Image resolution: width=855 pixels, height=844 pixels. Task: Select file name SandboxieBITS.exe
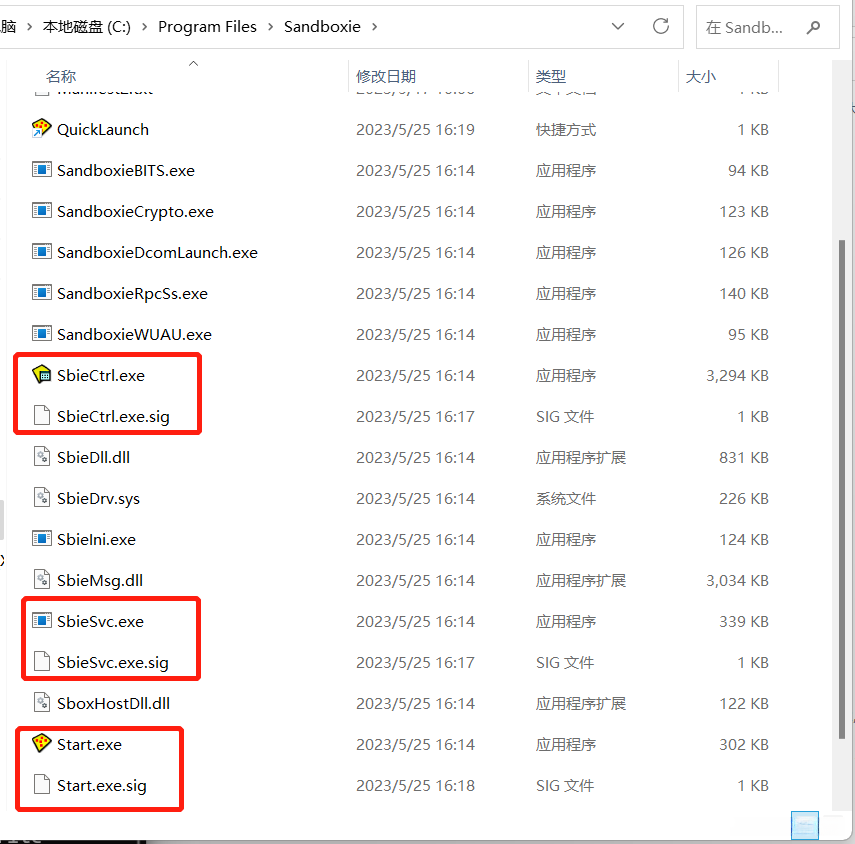126,170
